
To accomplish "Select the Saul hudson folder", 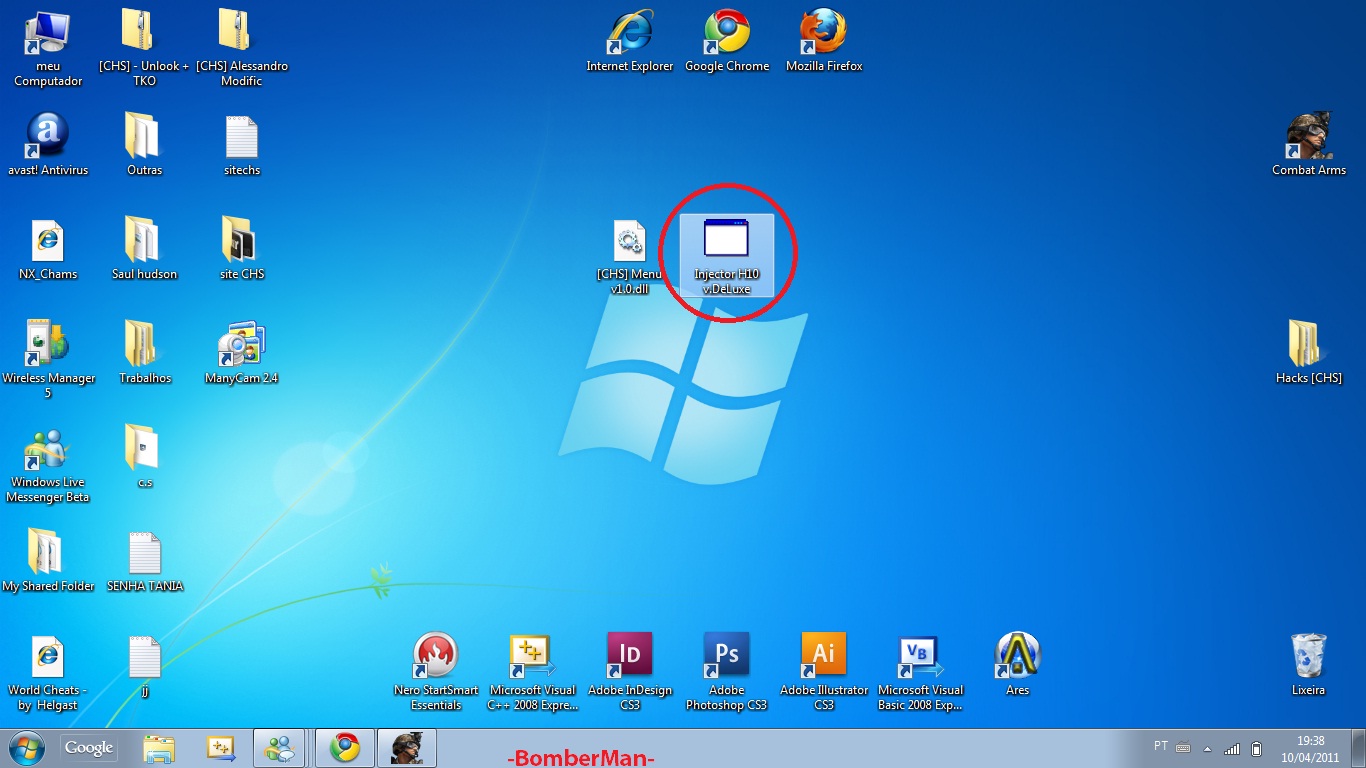I will [x=144, y=249].
